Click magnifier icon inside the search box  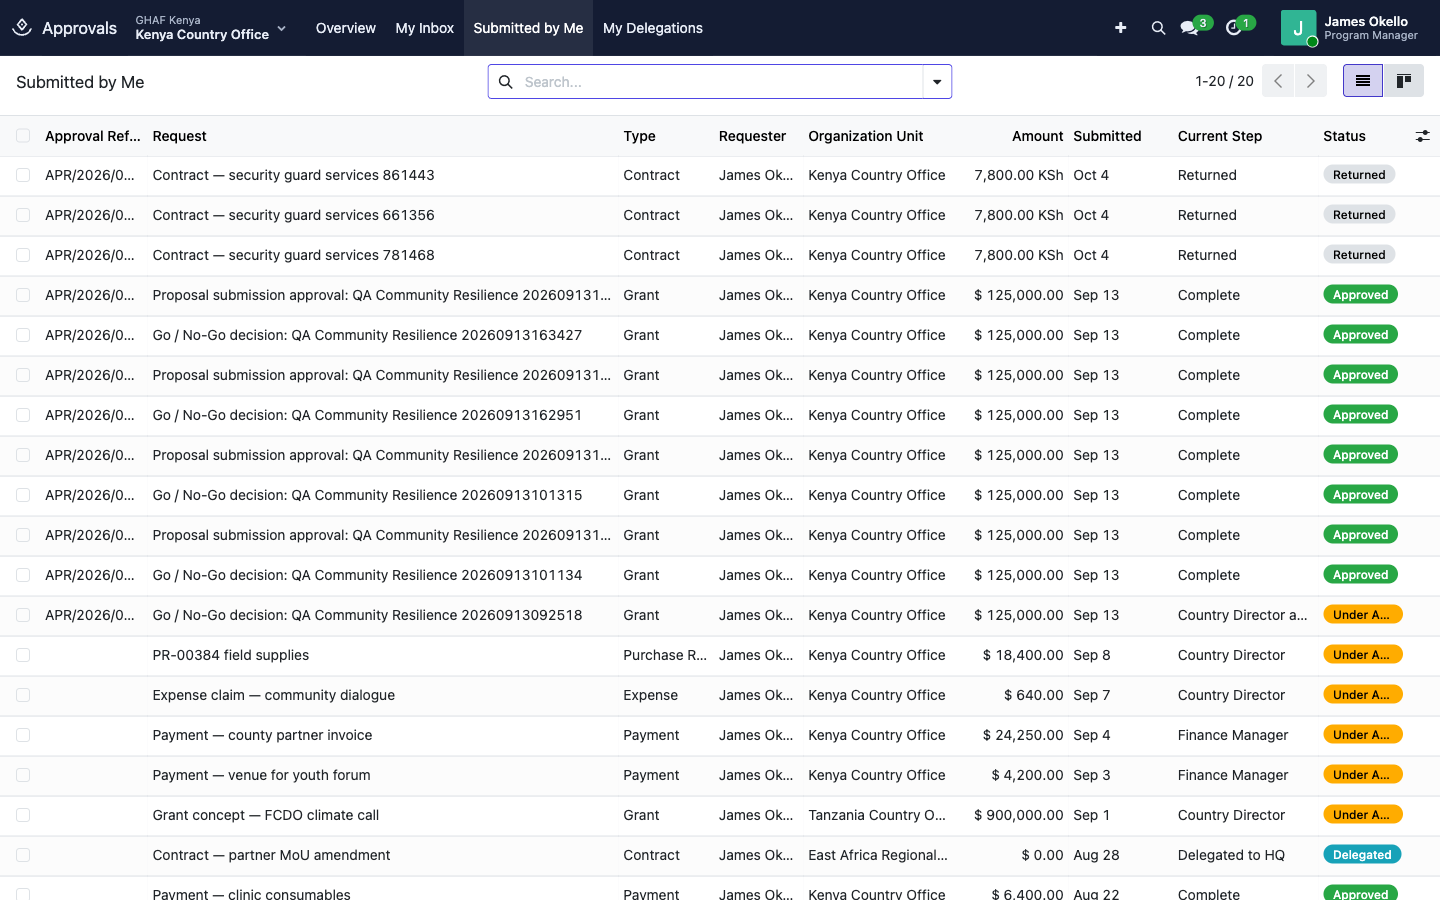coord(505,82)
